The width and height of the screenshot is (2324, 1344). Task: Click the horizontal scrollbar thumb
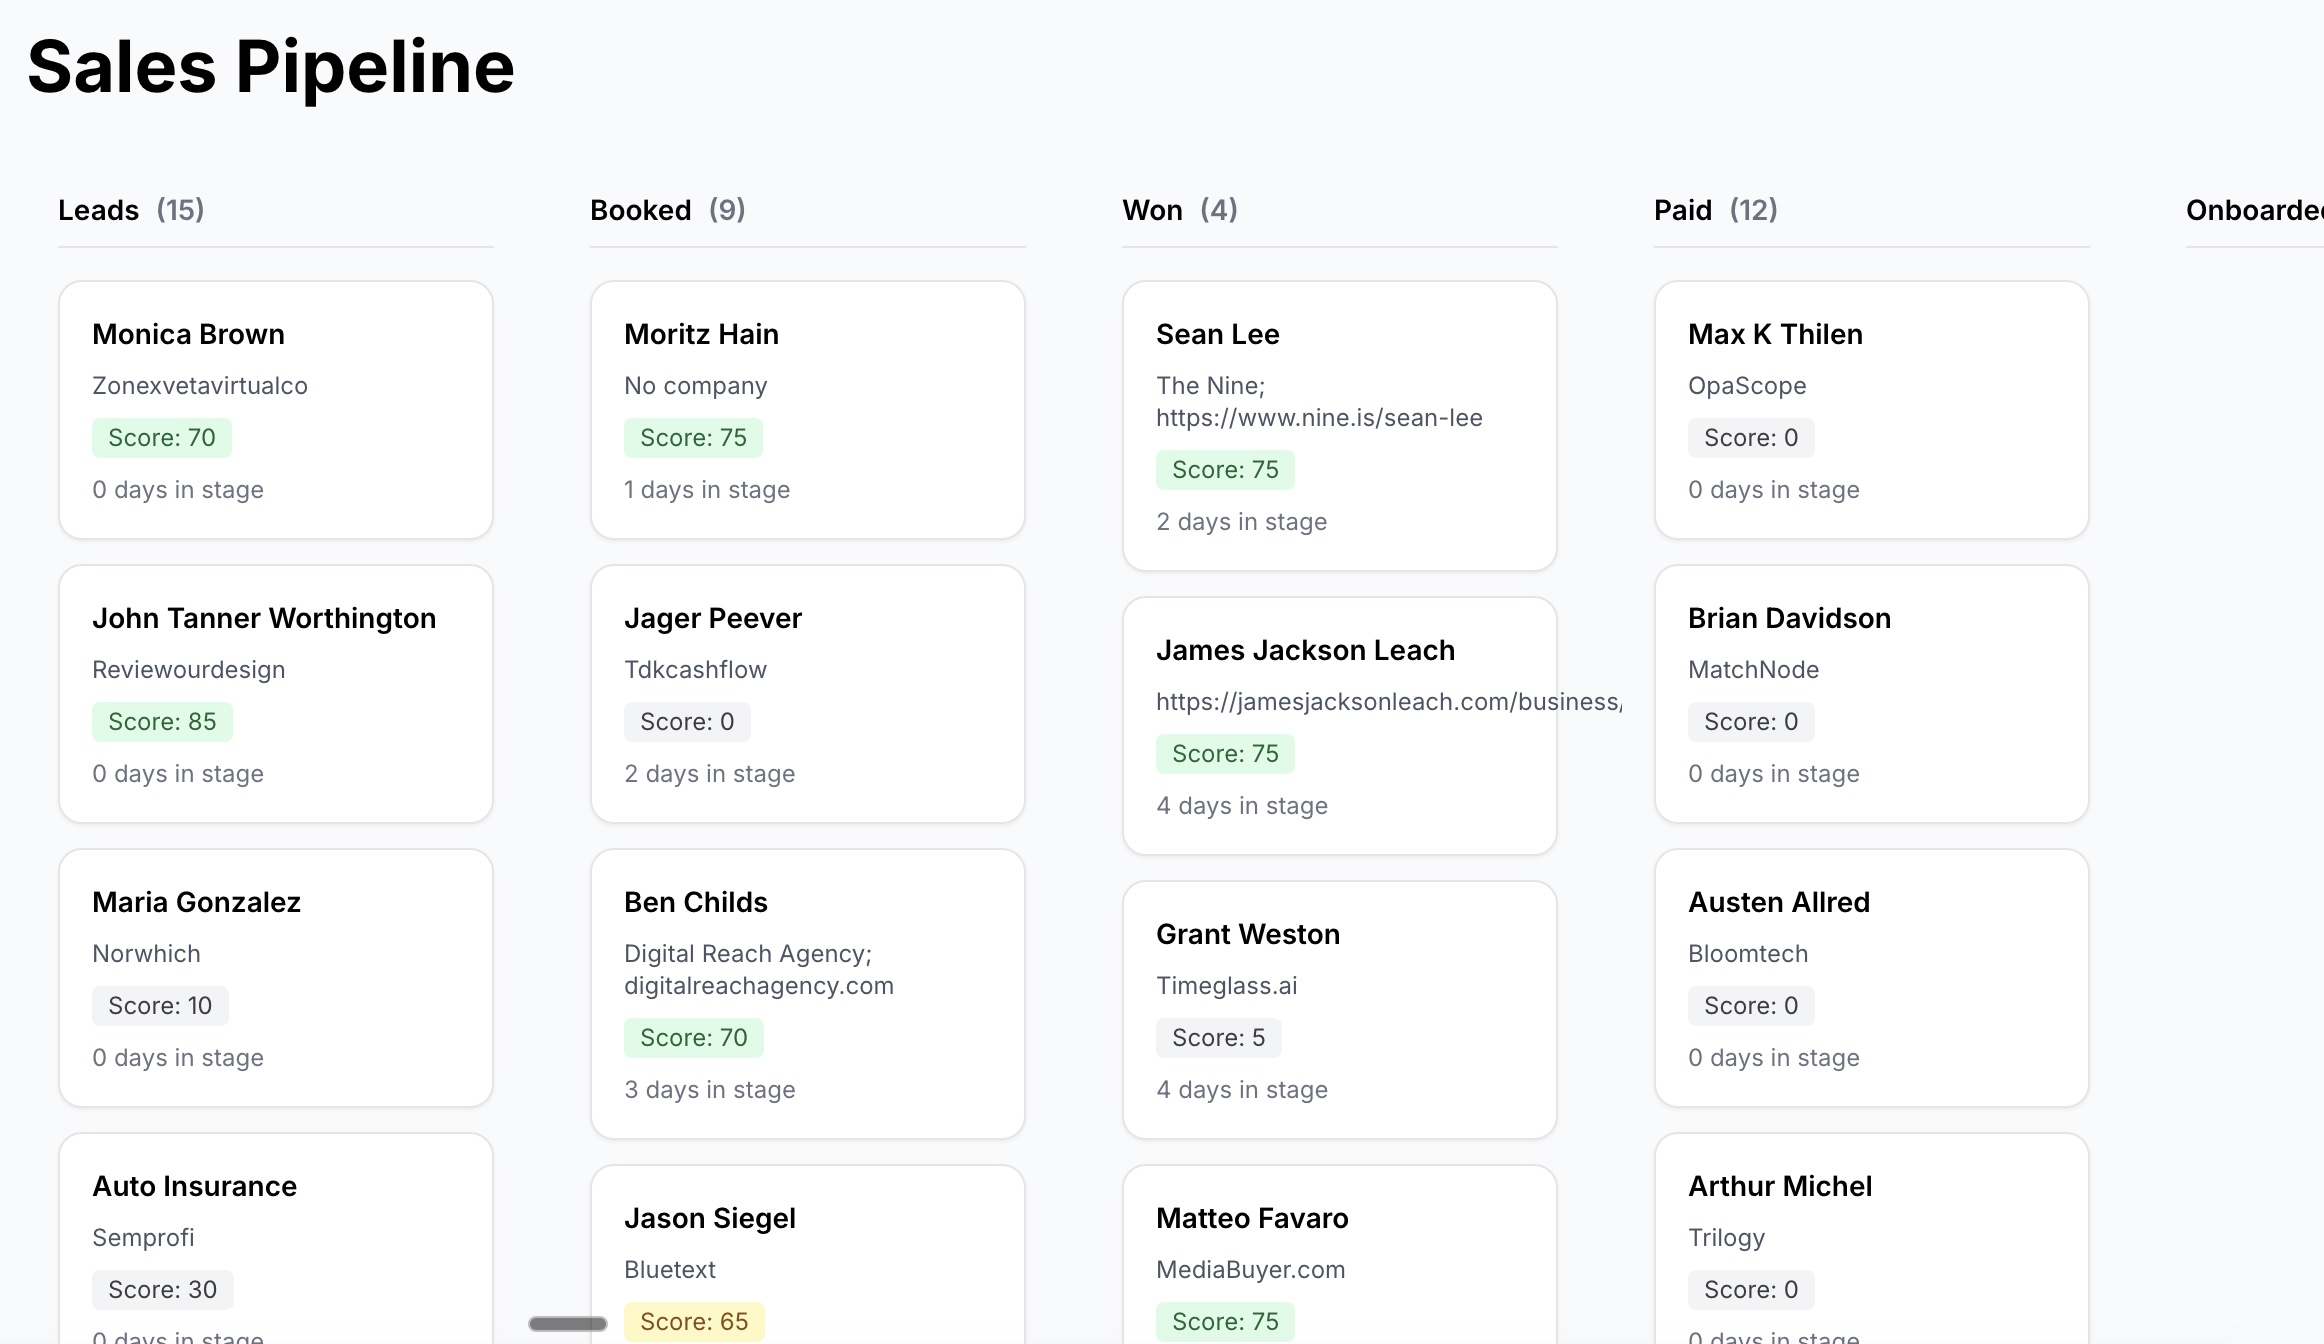568,1323
